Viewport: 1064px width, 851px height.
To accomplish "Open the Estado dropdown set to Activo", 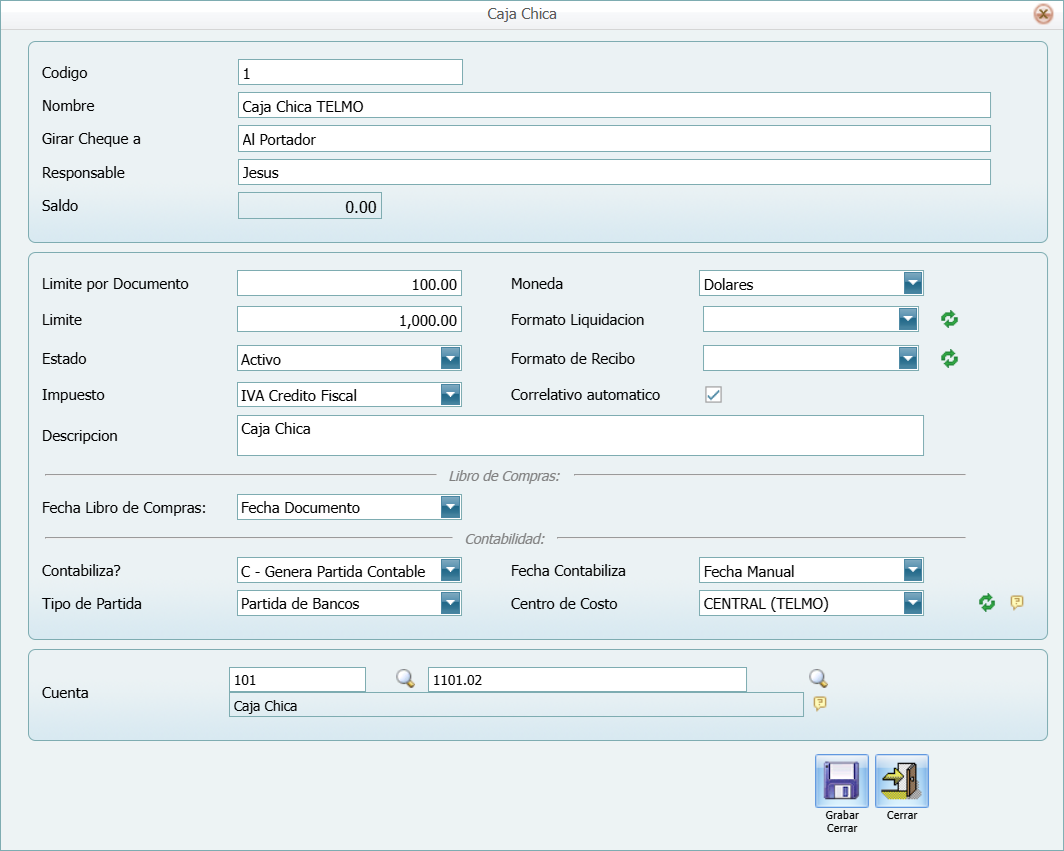I will point(451,358).
